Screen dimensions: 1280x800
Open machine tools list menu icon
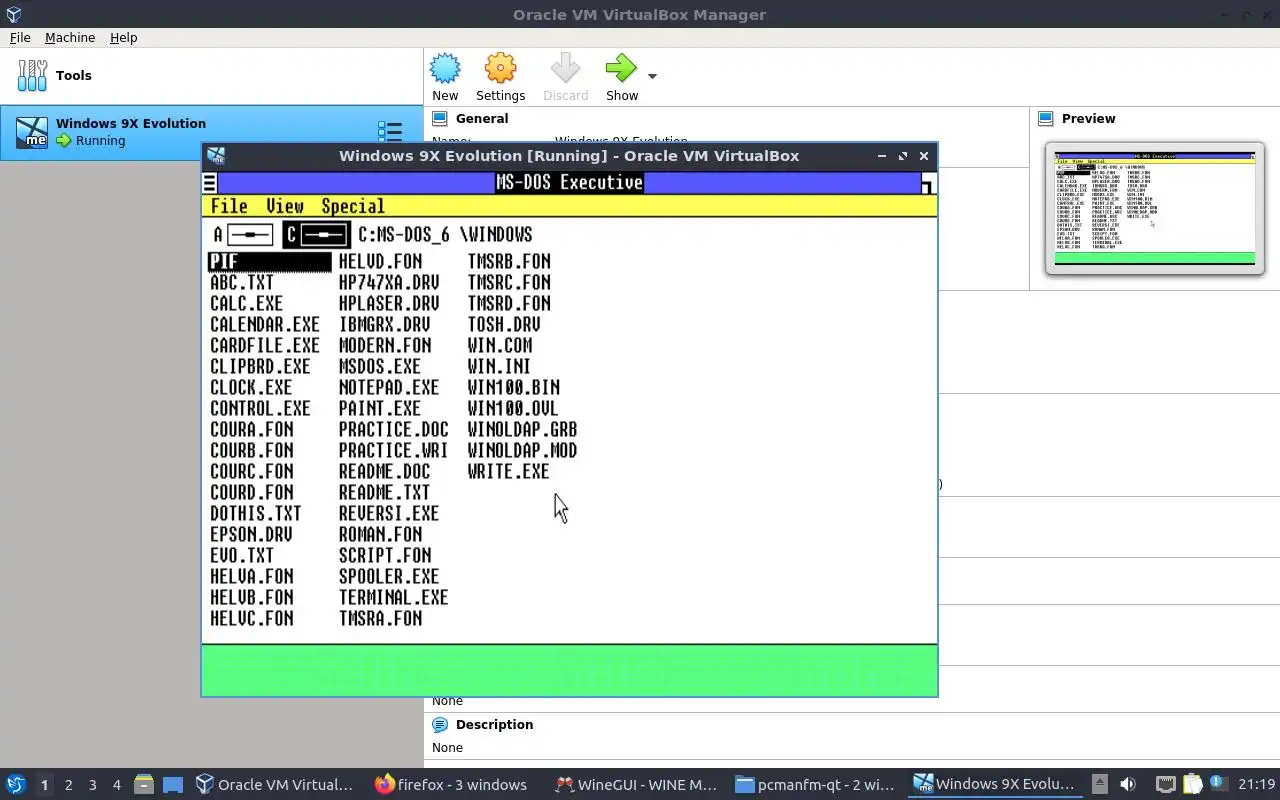coord(390,132)
